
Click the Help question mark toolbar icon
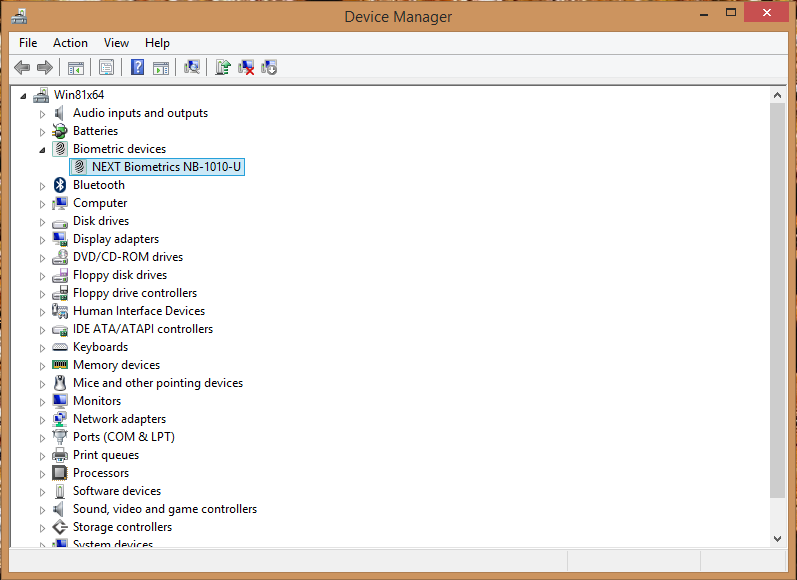[x=137, y=67]
